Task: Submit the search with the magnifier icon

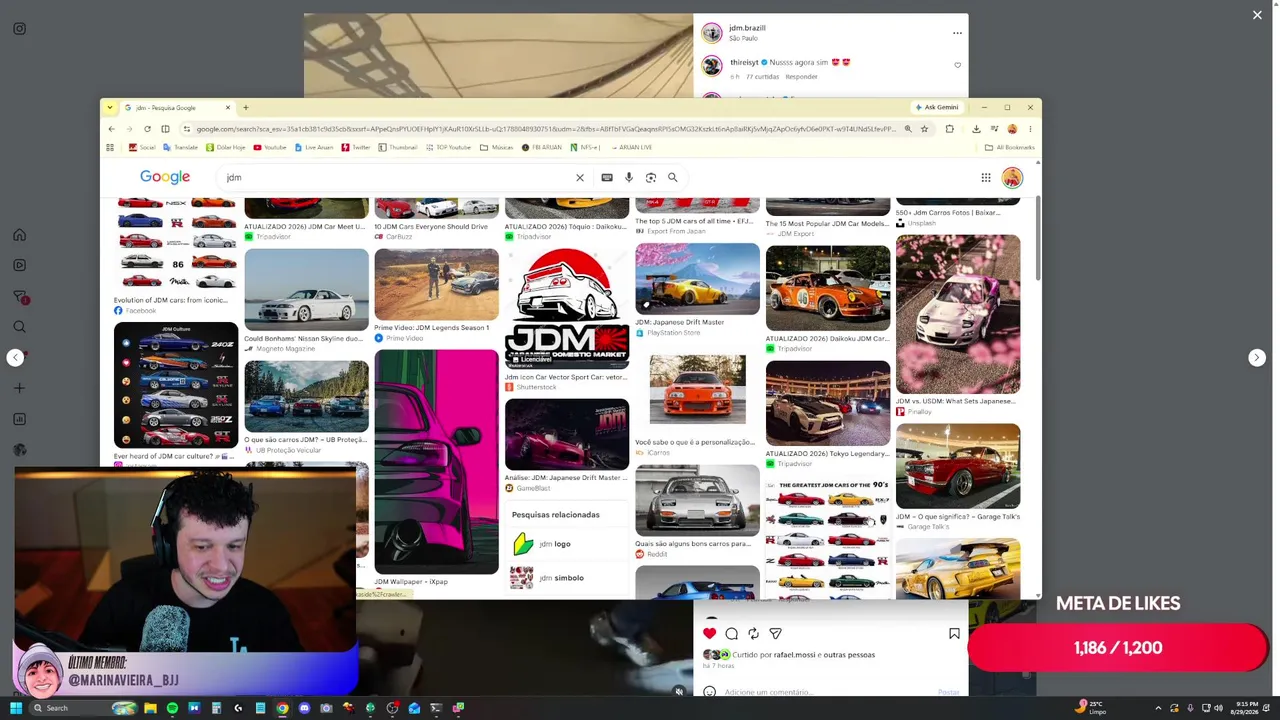Action: pyautogui.click(x=673, y=178)
